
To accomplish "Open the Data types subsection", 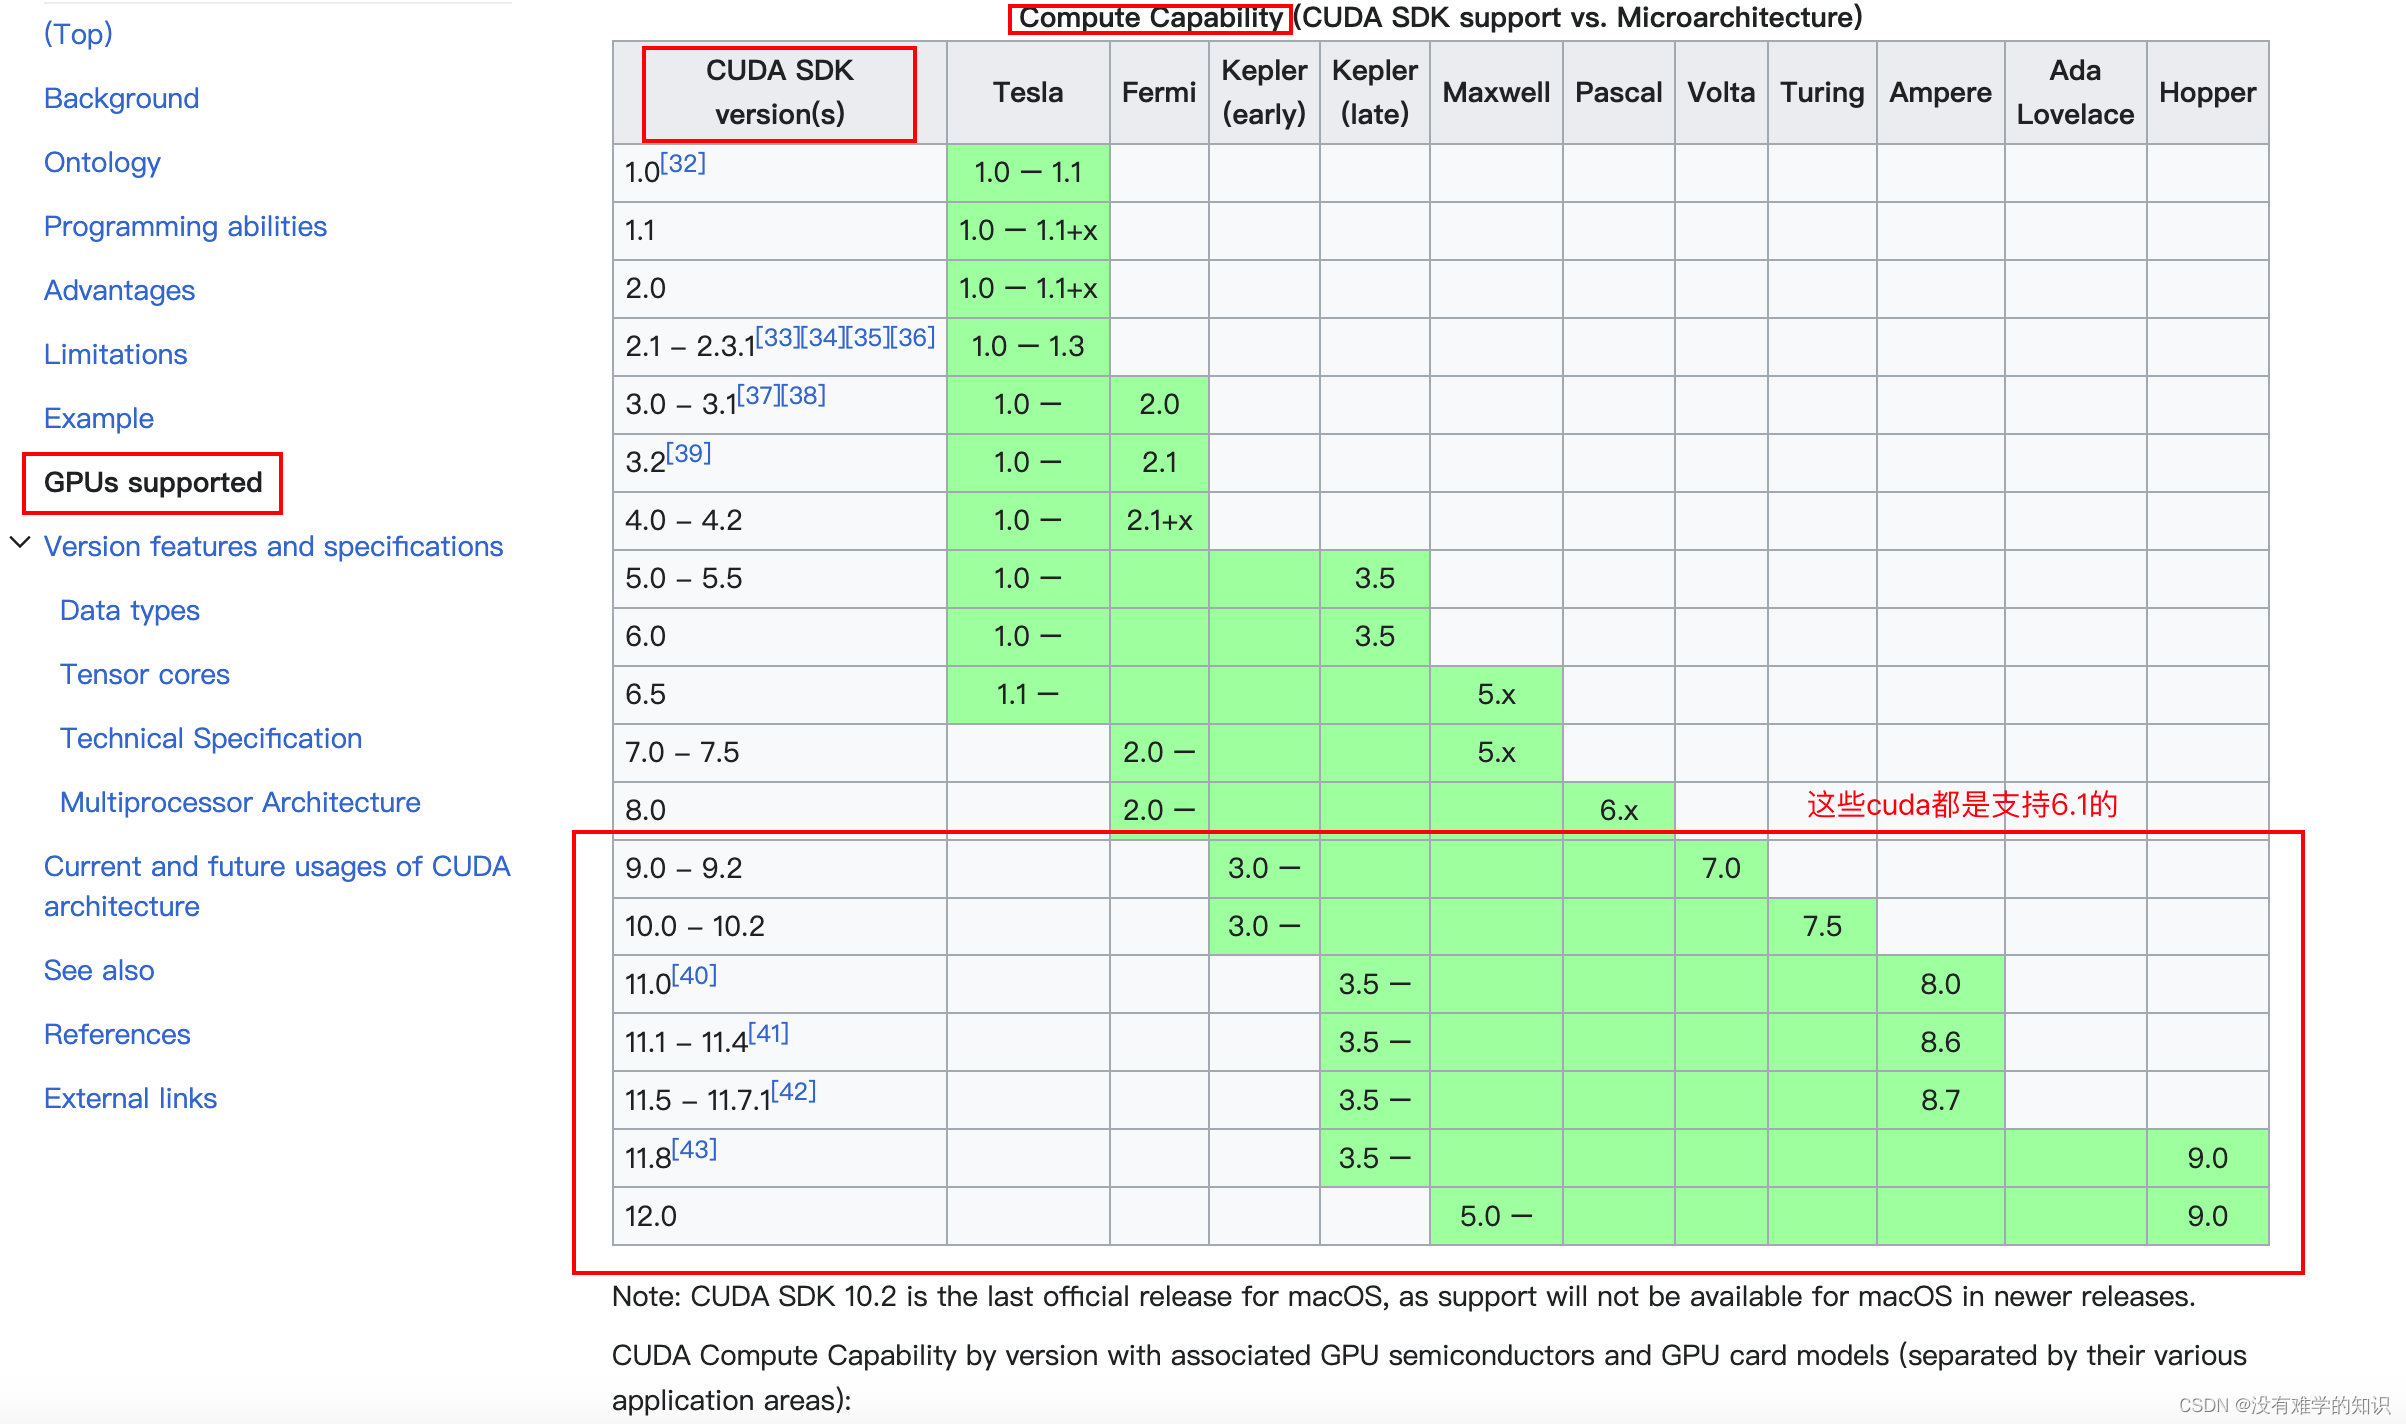I will [x=130, y=610].
